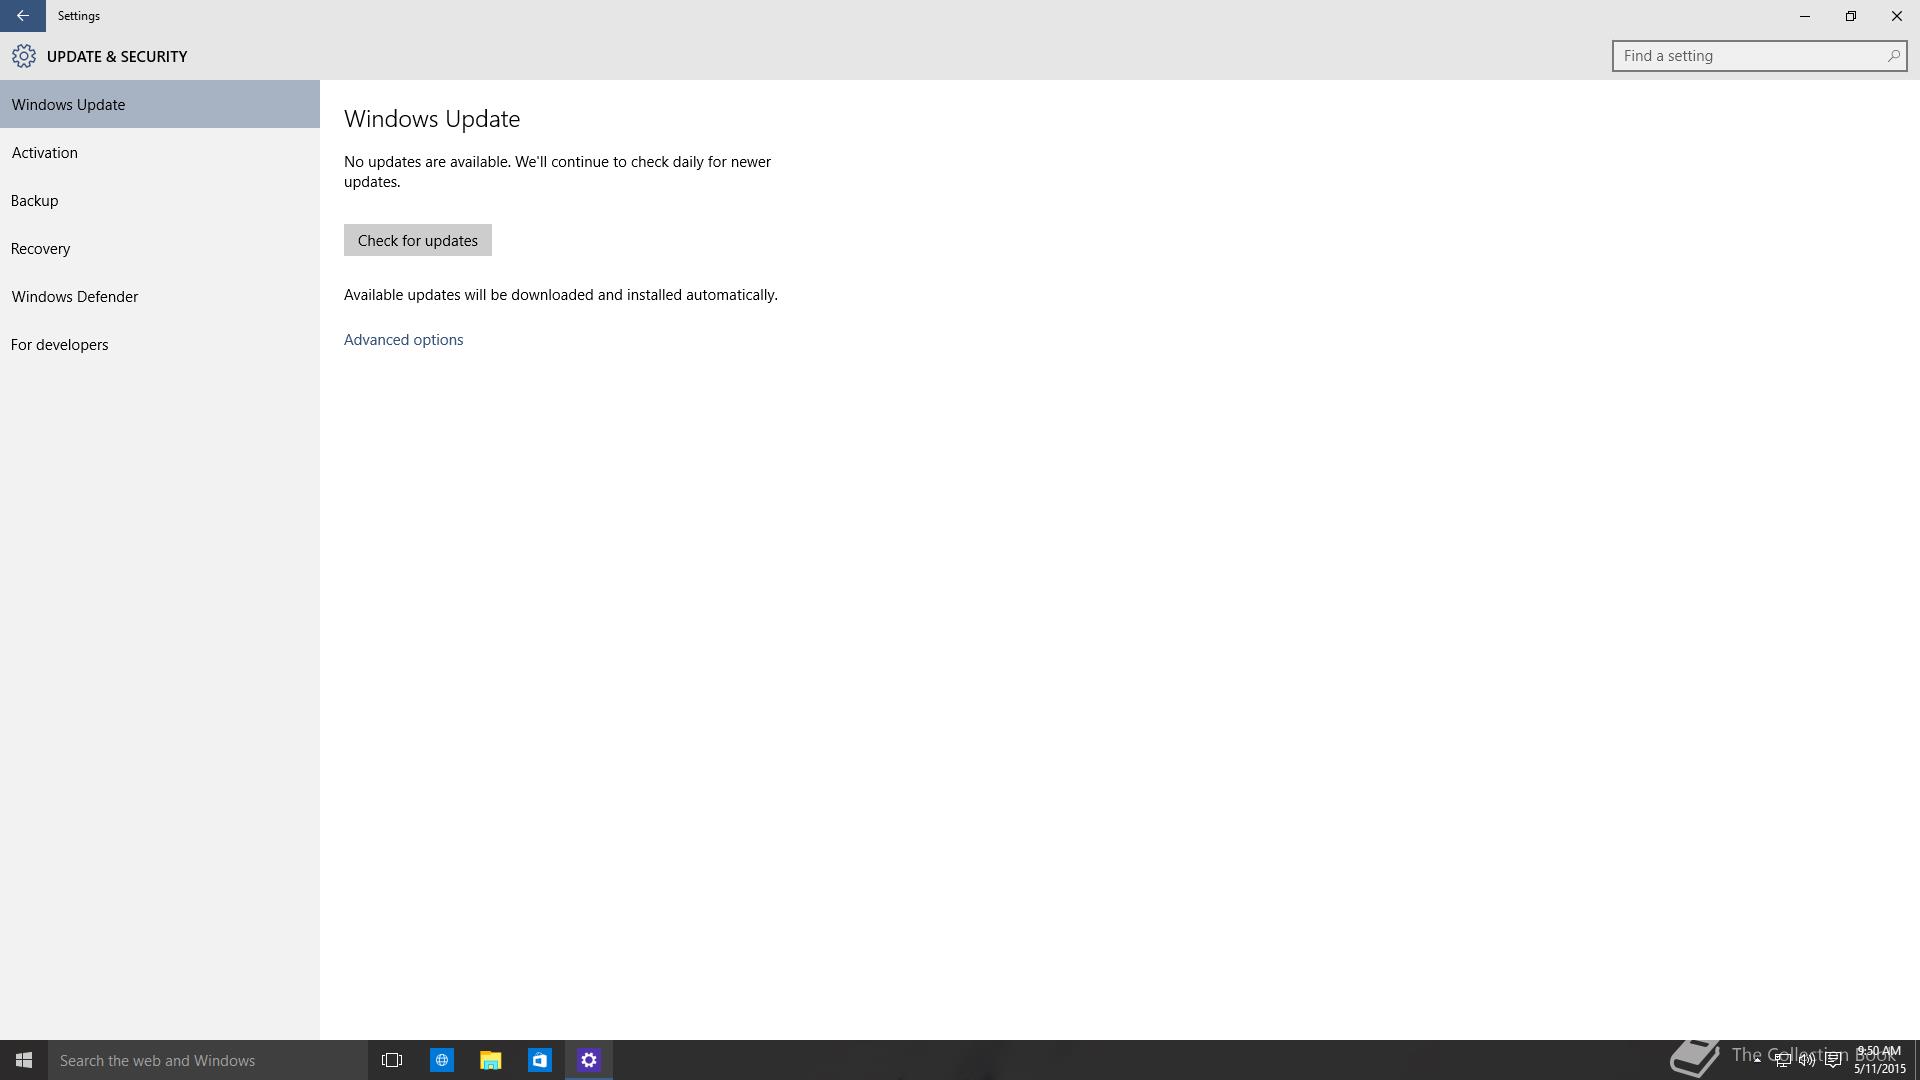The width and height of the screenshot is (1920, 1080).
Task: Open the Windows Start menu
Action: 24,1060
